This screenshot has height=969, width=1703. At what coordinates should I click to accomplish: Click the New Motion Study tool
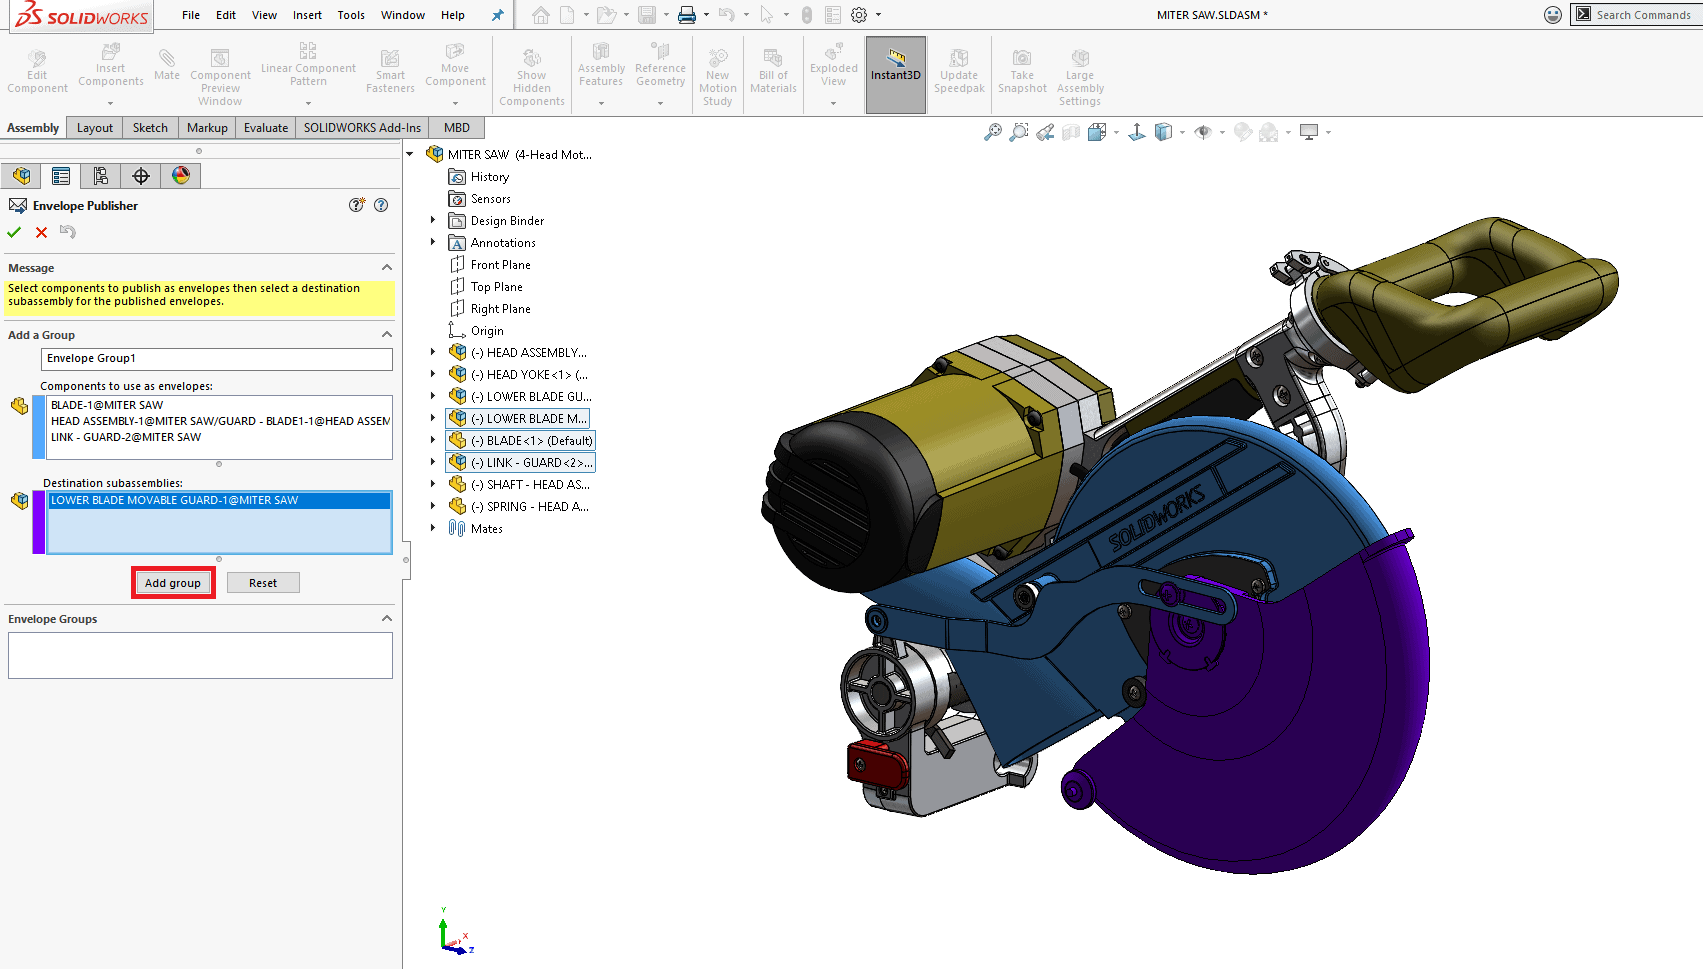click(x=718, y=78)
